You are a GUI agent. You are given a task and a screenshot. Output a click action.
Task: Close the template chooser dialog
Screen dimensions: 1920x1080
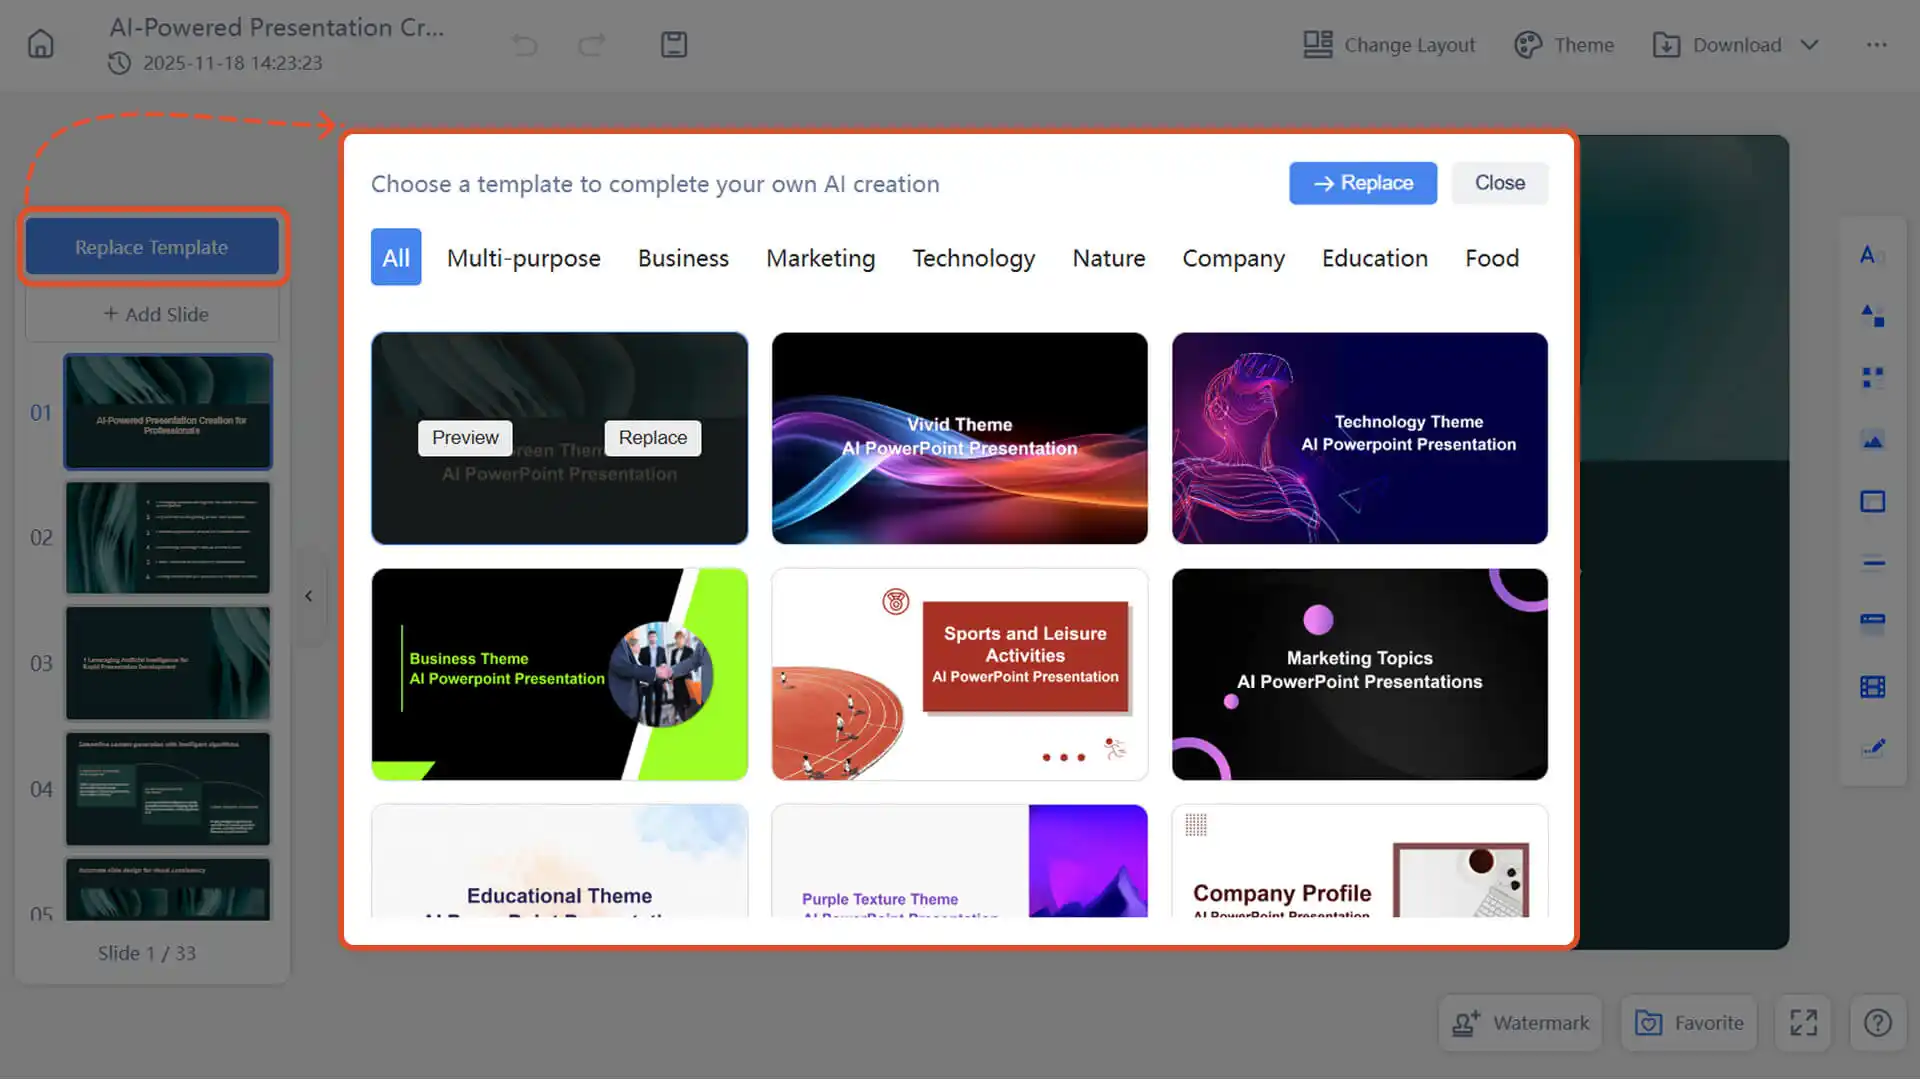(1500, 183)
